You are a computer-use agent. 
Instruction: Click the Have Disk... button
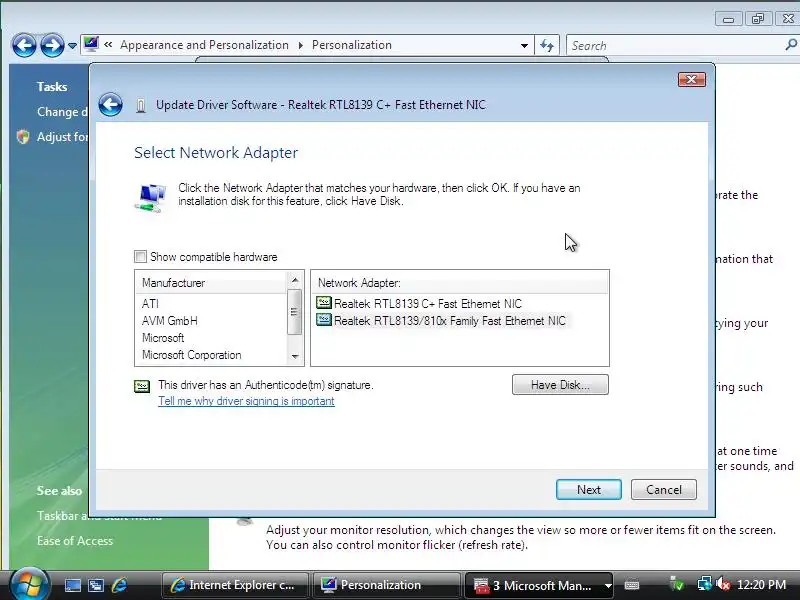click(560, 385)
